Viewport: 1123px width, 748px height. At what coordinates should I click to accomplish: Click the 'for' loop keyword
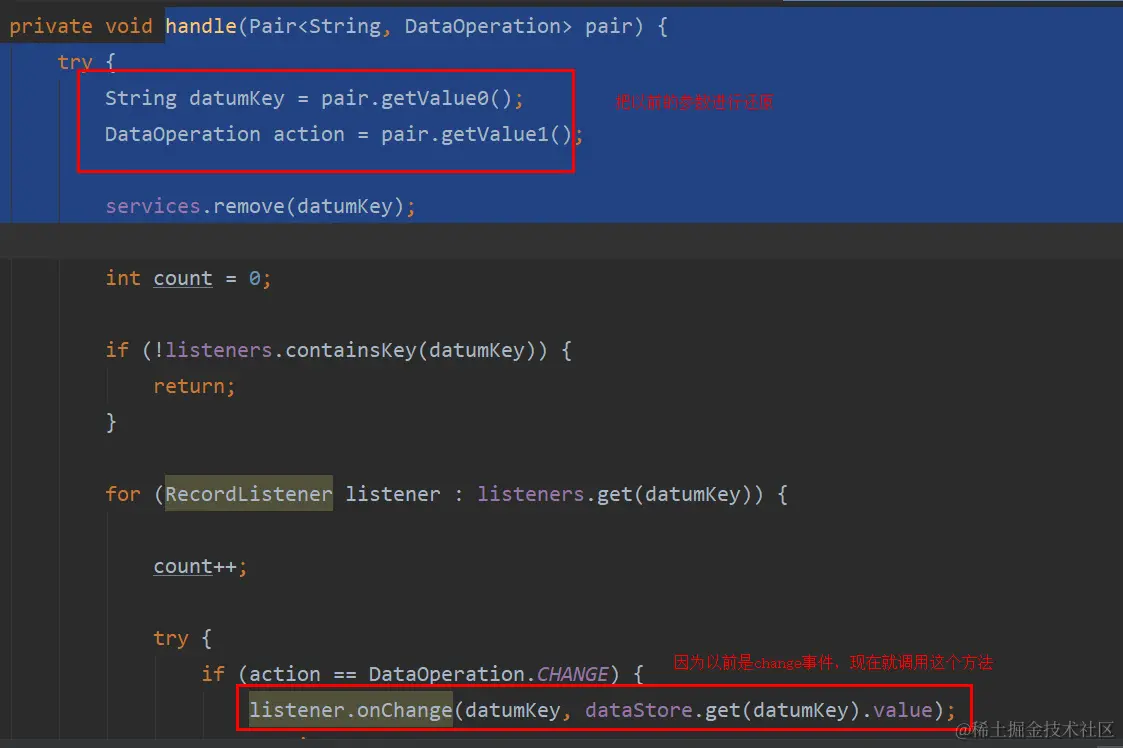(123, 494)
